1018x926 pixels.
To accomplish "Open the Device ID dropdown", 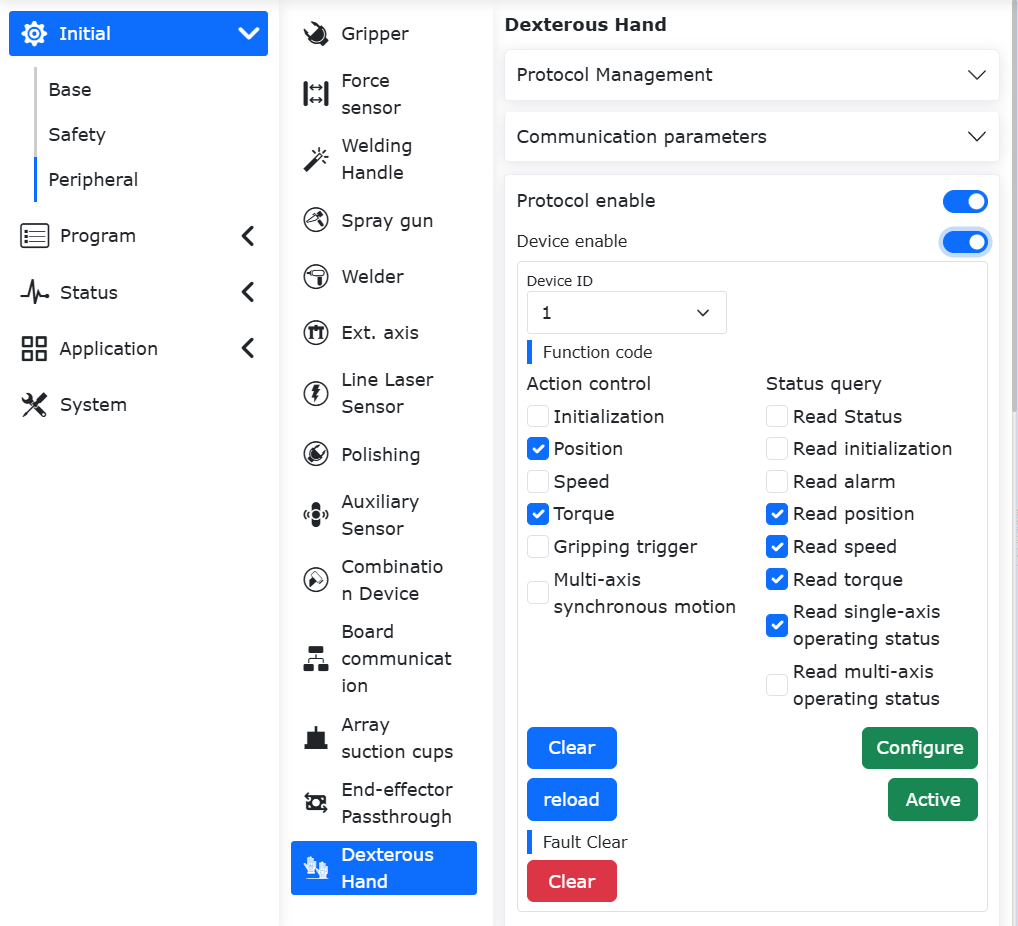I will click(627, 313).
